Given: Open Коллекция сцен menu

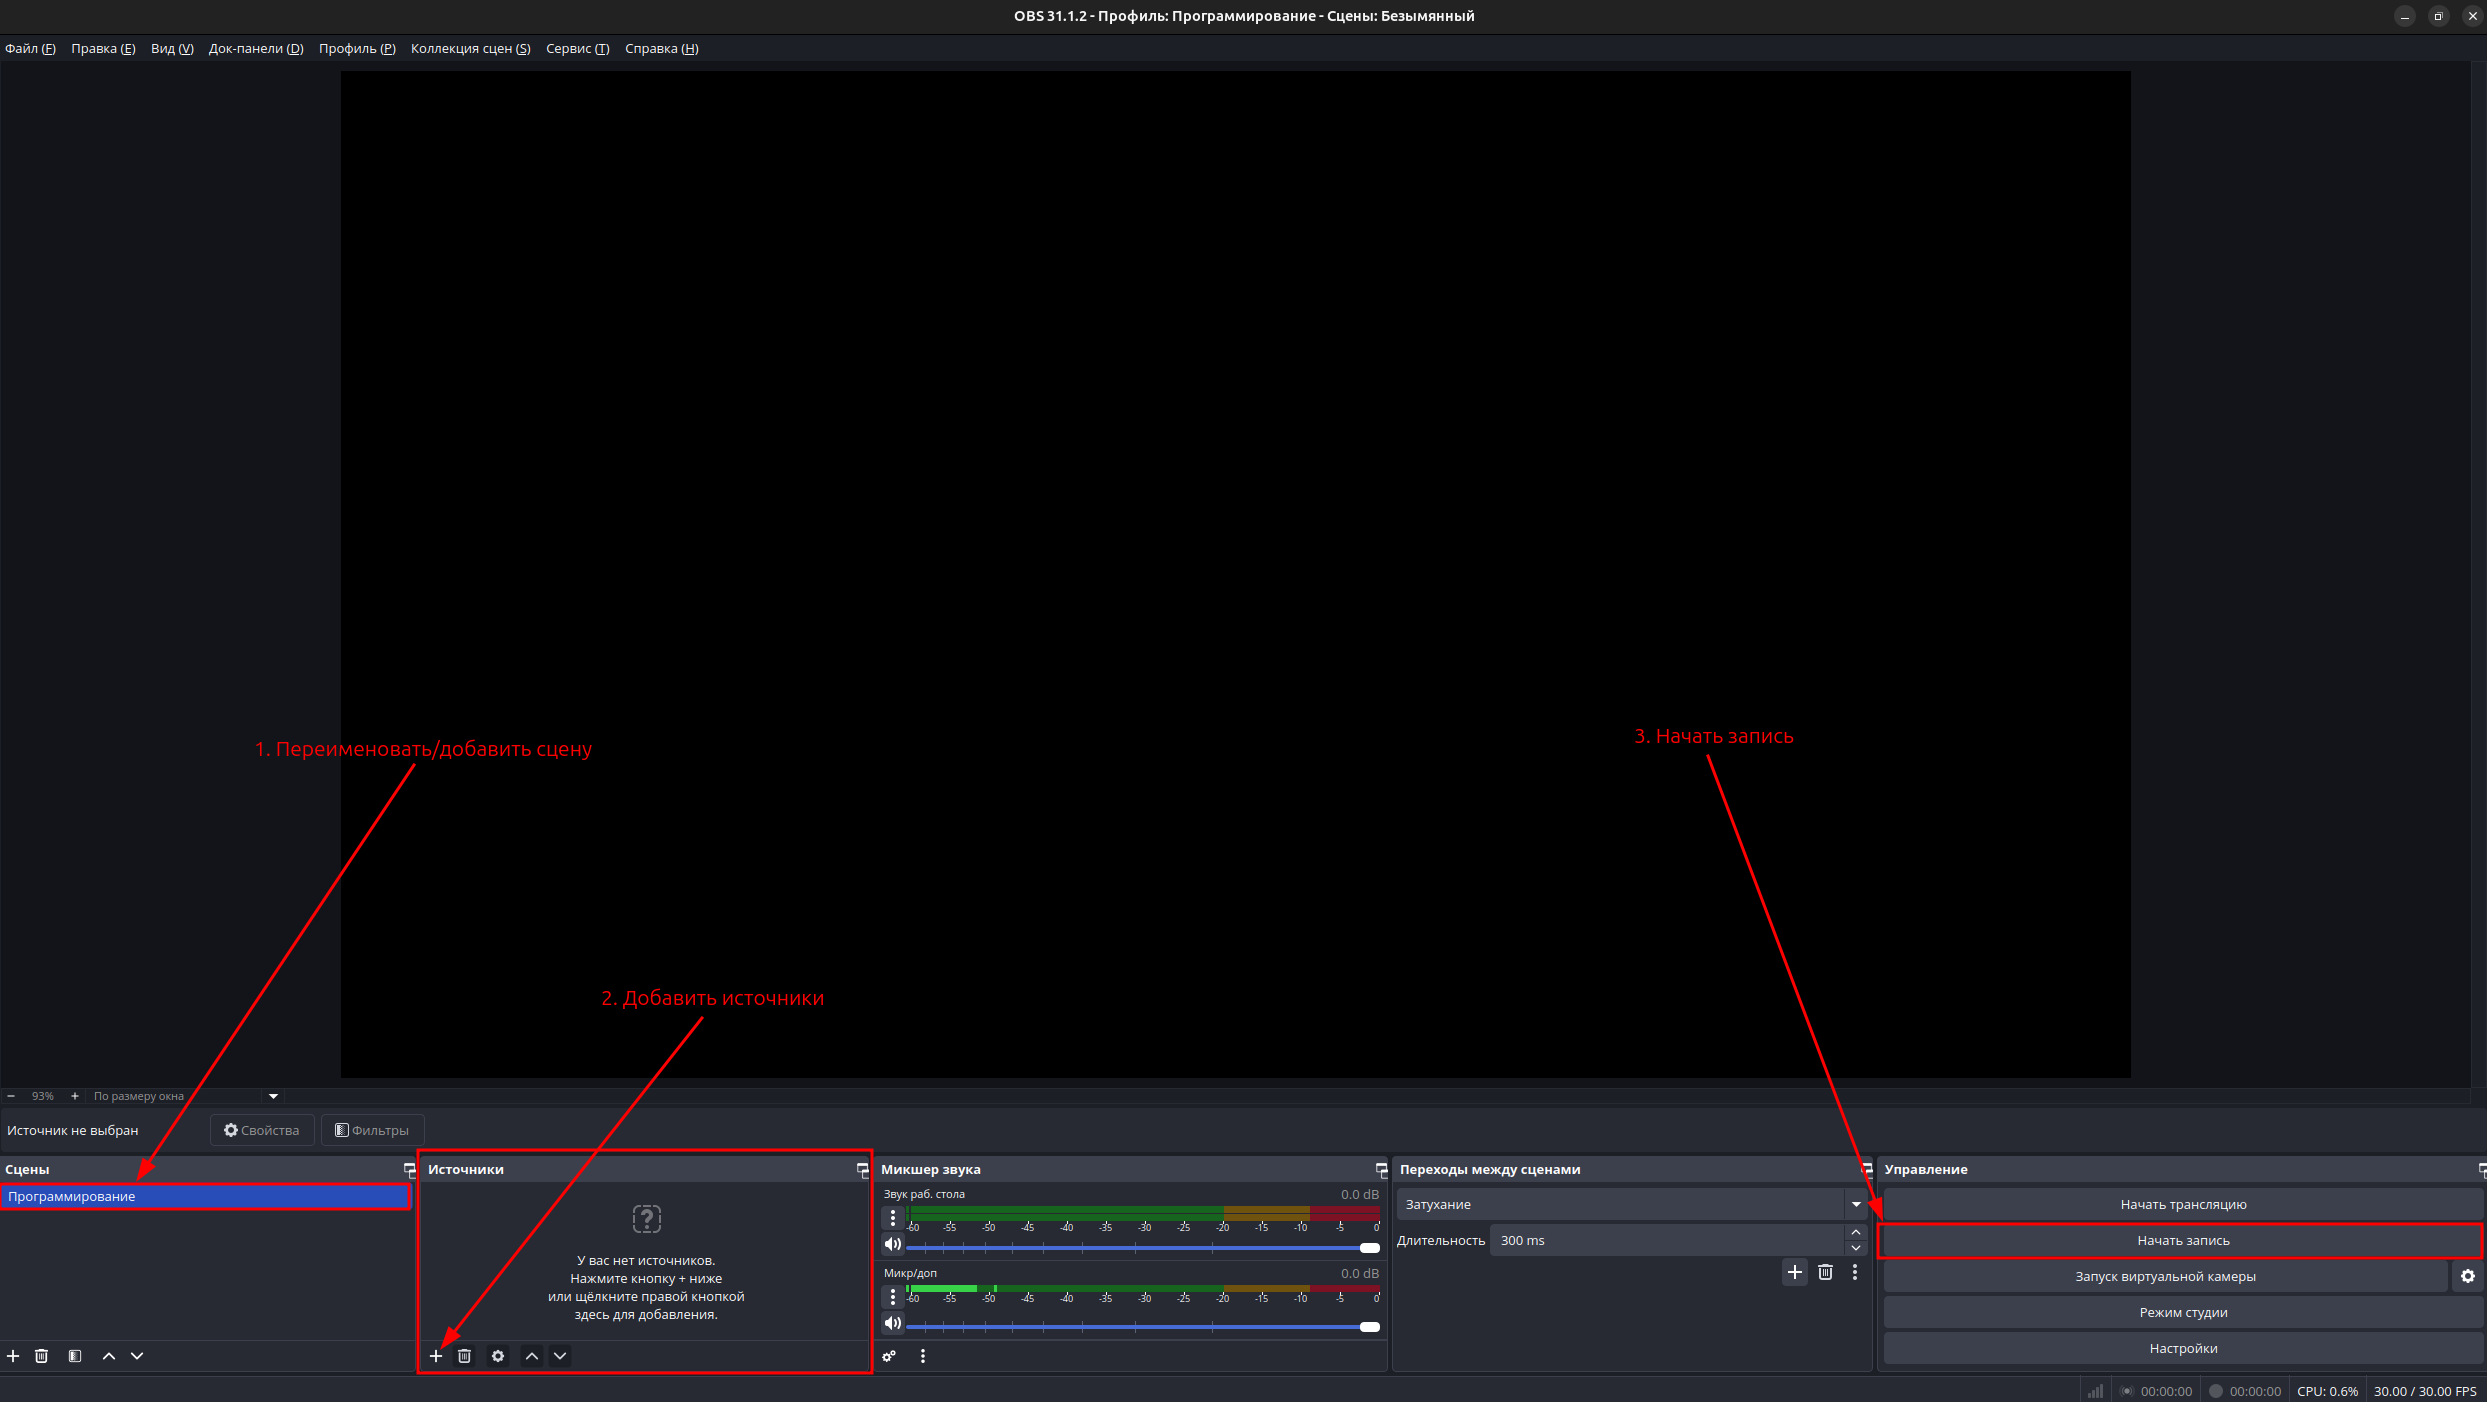Looking at the screenshot, I should coord(470,48).
